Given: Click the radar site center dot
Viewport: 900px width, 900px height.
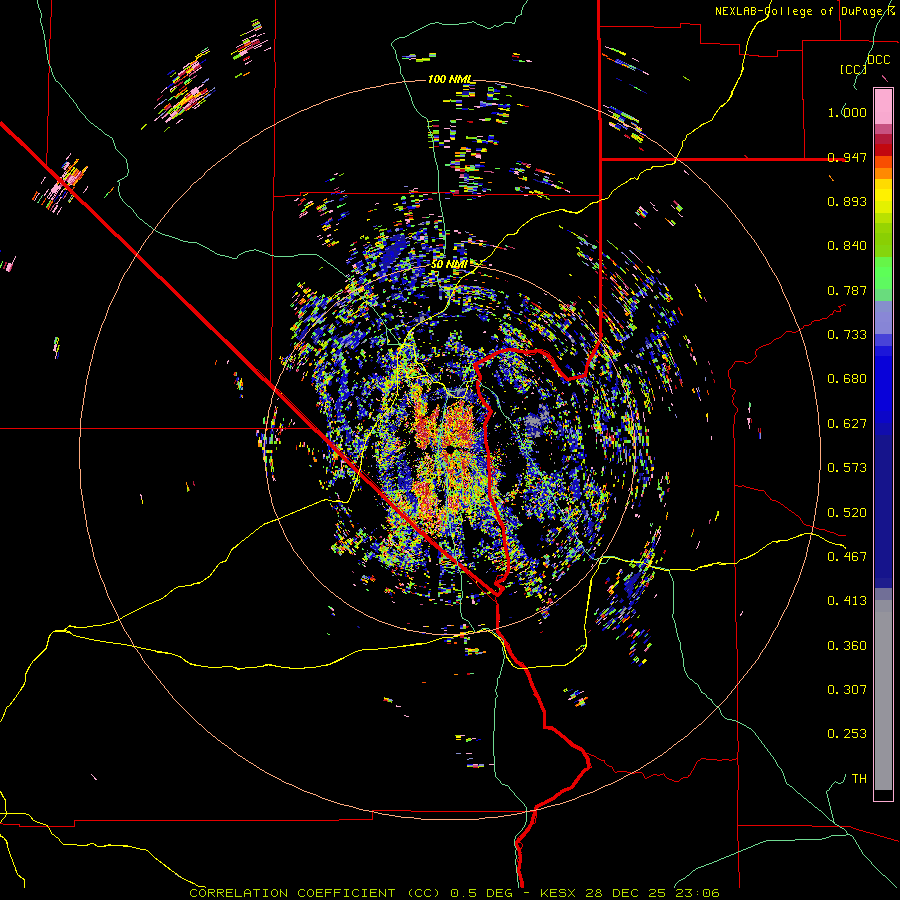Looking at the screenshot, I should coord(451,450).
